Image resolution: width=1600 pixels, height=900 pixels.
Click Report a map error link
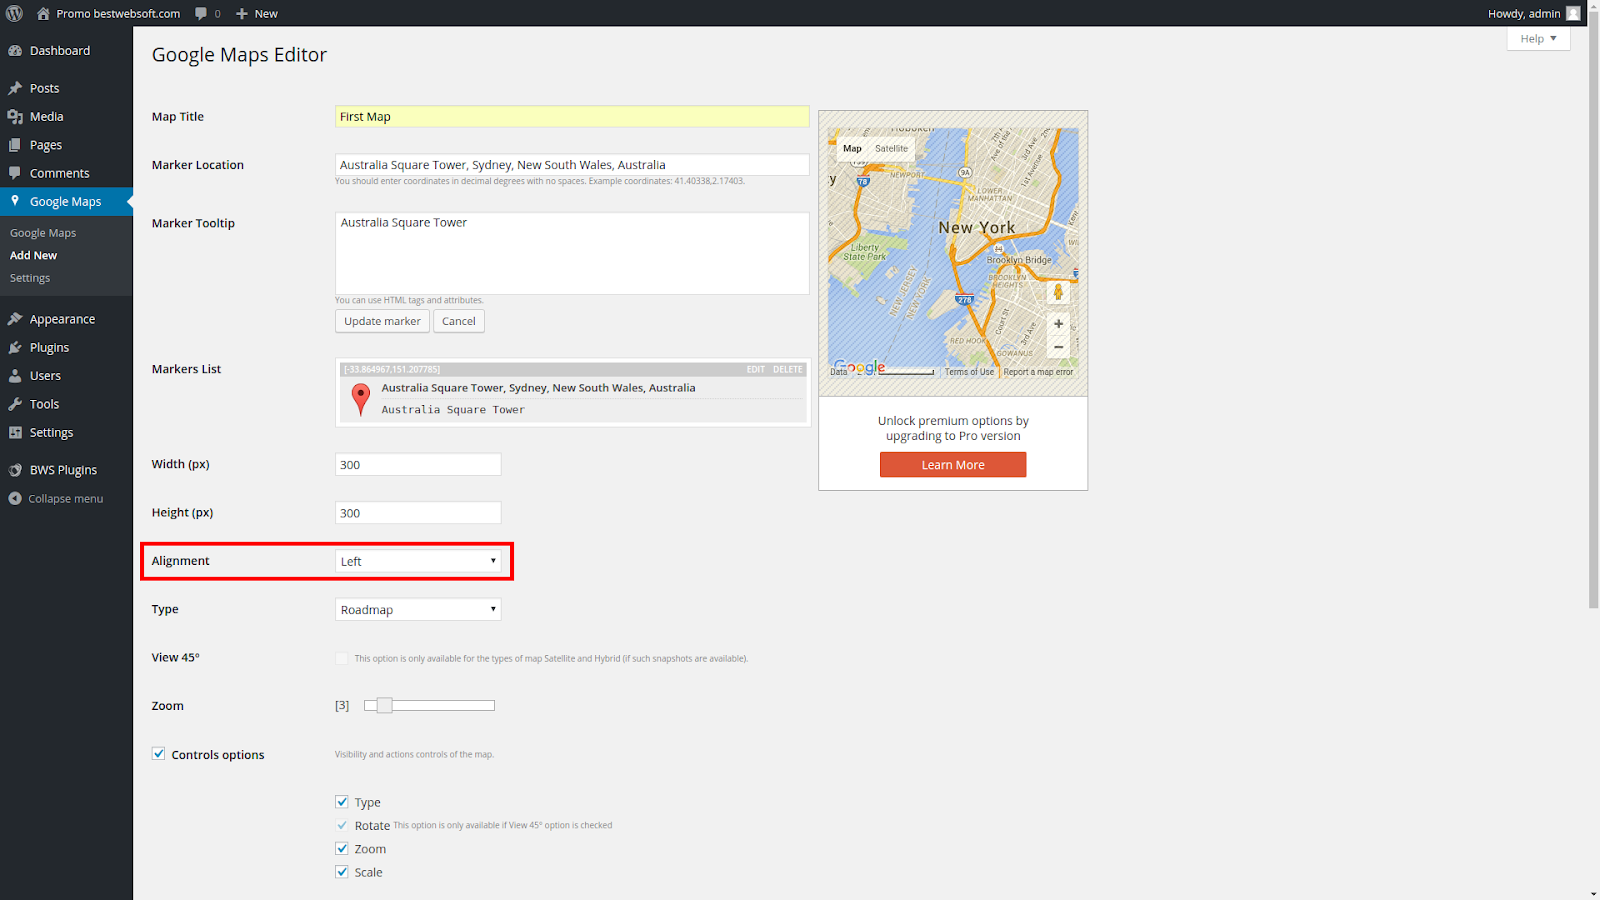(1038, 372)
